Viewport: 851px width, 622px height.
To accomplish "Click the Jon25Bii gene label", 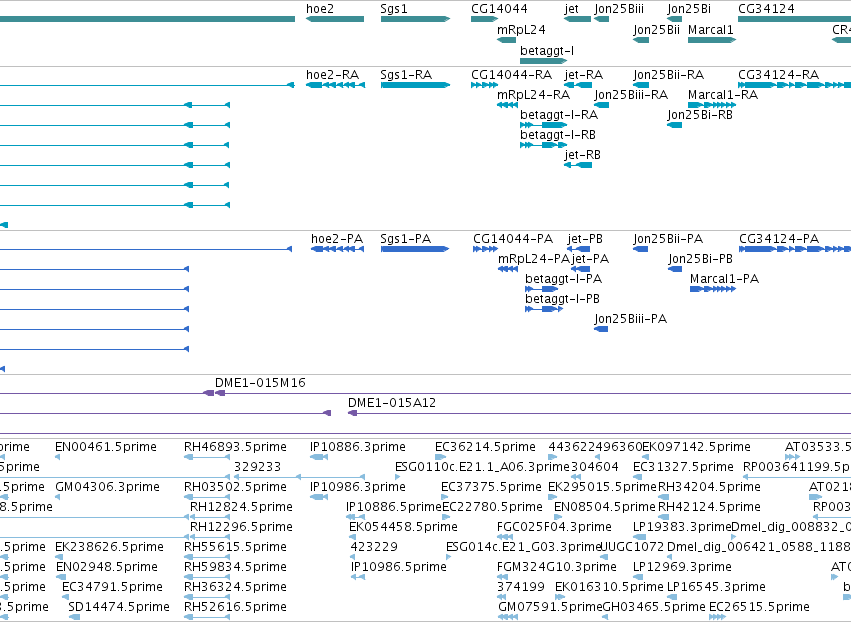I will pyautogui.click(x=656, y=30).
